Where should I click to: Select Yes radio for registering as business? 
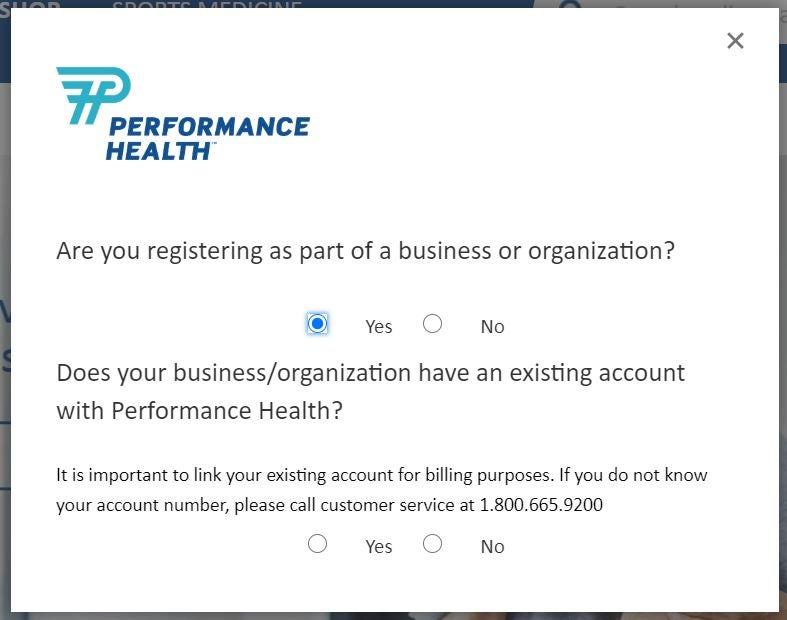pyautogui.click(x=317, y=324)
